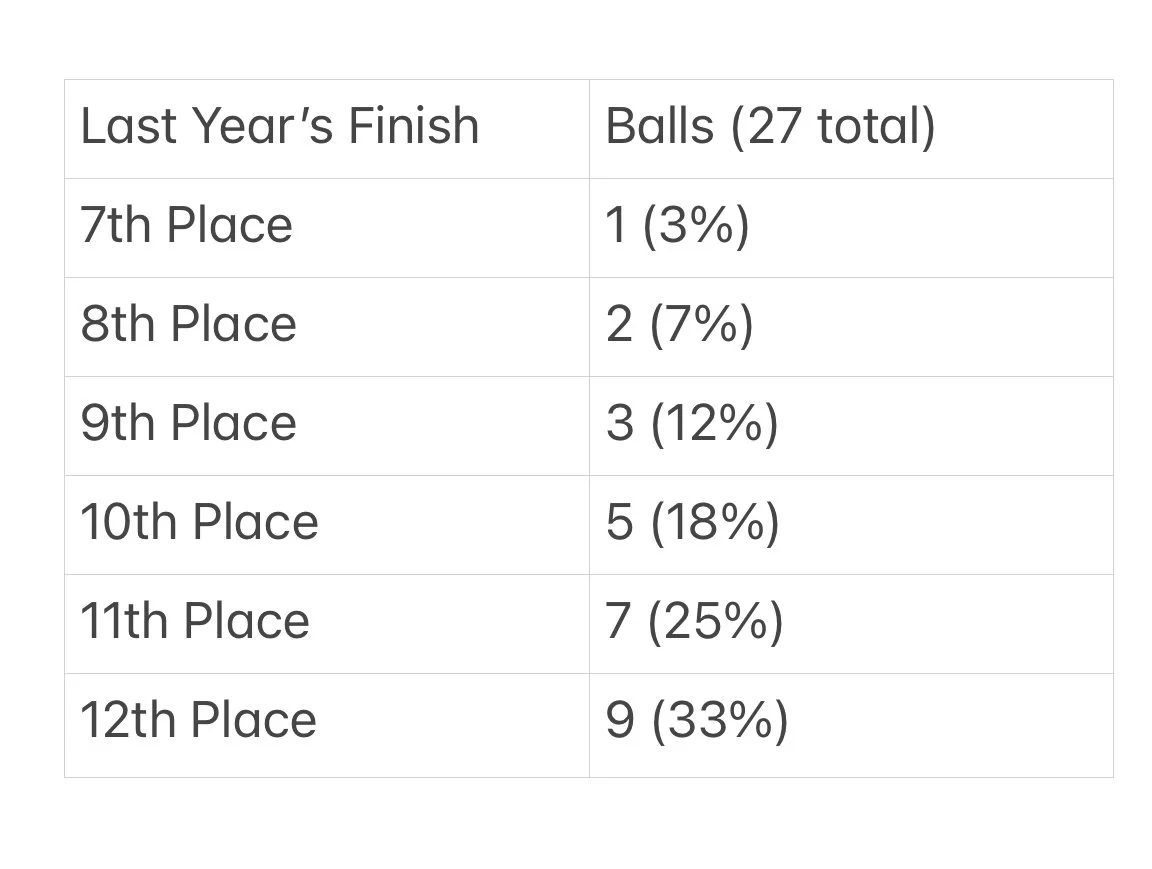
Task: Select the '11th Place' cell
Action: click(195, 621)
